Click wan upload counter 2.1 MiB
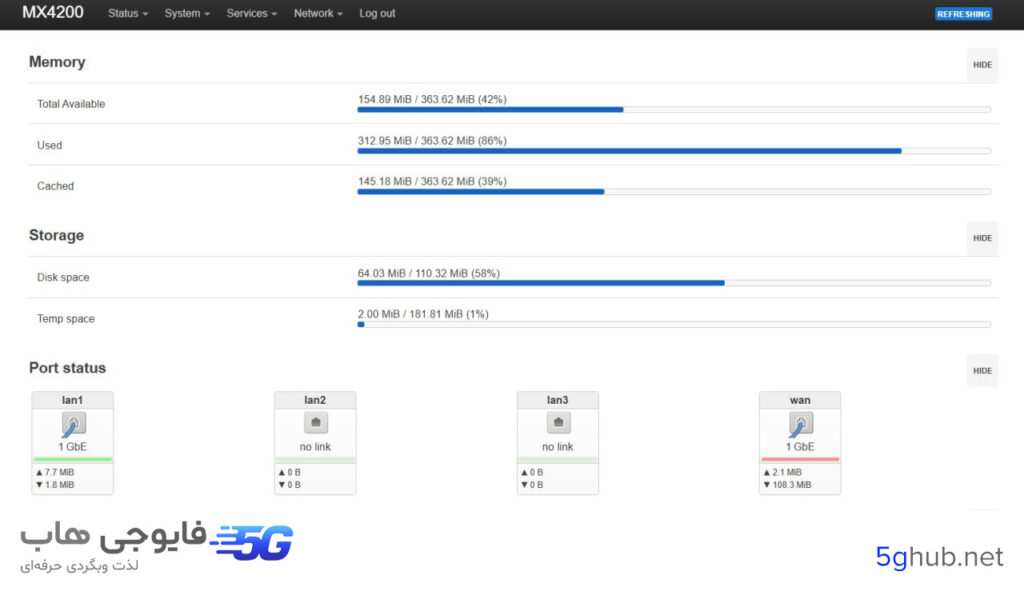Screen dimensions: 1024x591 coord(783,472)
